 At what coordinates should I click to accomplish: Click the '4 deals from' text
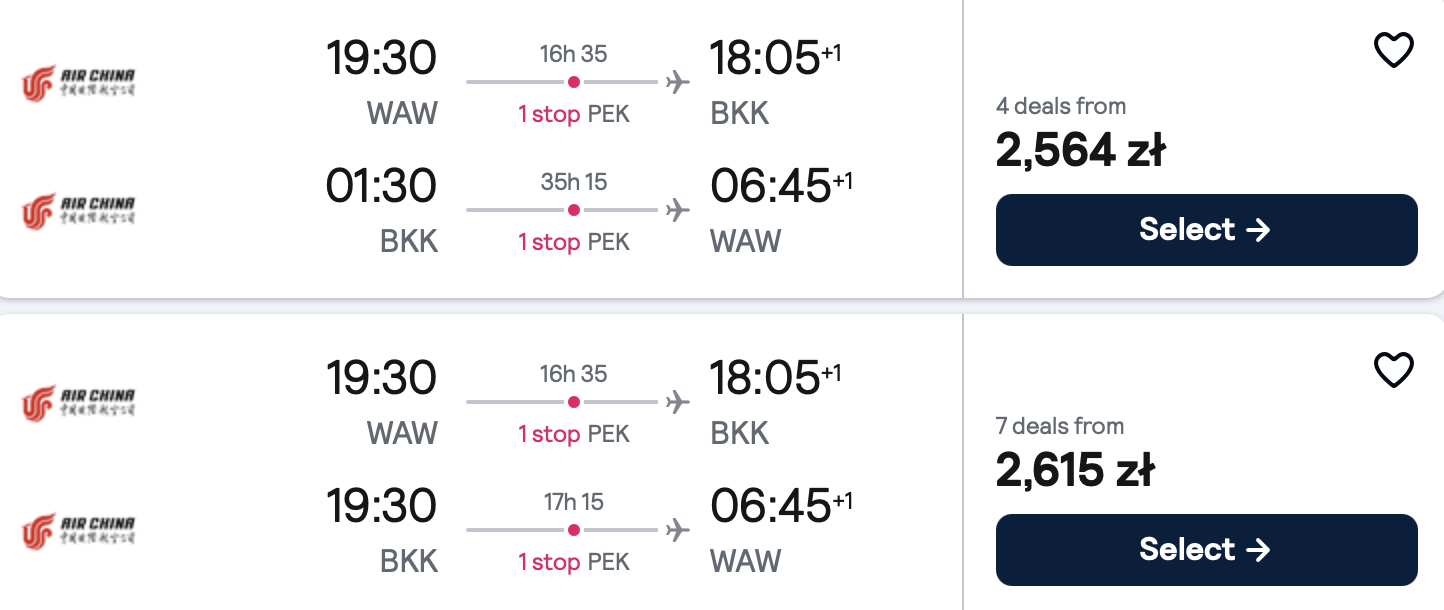[1061, 106]
